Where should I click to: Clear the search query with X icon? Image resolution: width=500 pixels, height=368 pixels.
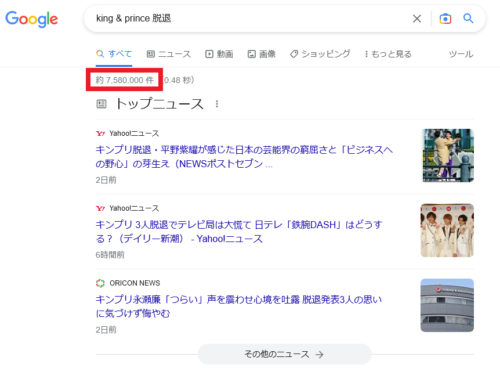coord(417,19)
